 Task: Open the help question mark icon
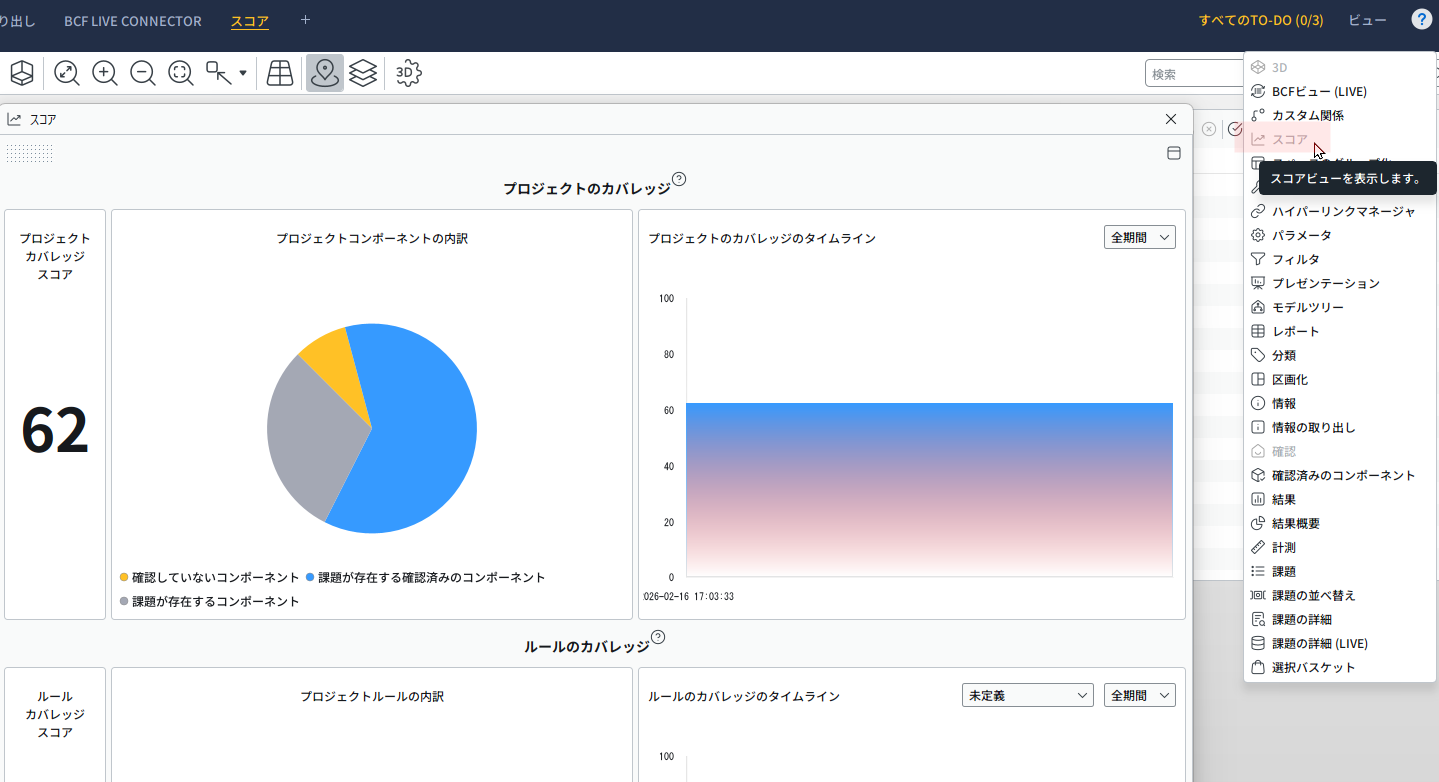coord(1421,20)
